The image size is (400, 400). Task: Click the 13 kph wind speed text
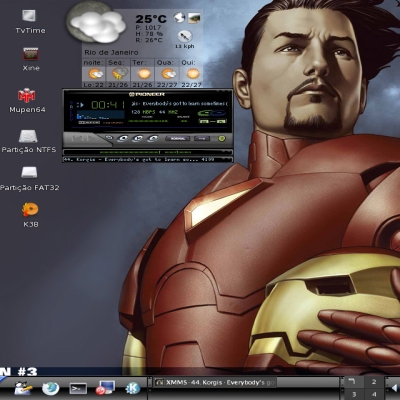point(185,46)
